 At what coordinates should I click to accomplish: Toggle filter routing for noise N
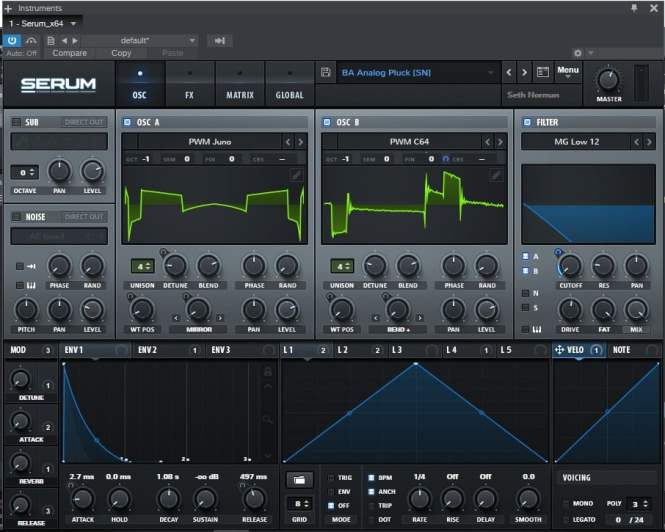[525, 293]
